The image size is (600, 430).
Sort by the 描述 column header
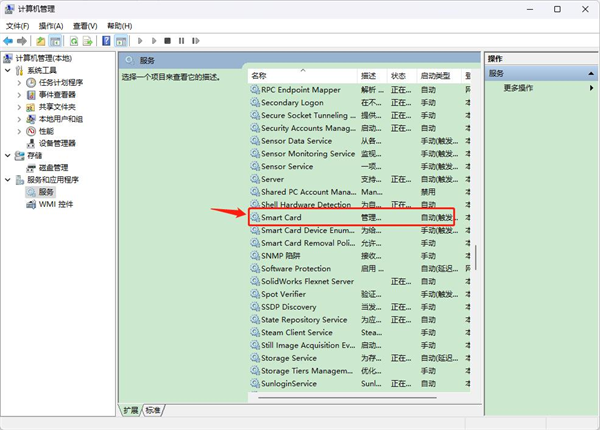point(372,76)
